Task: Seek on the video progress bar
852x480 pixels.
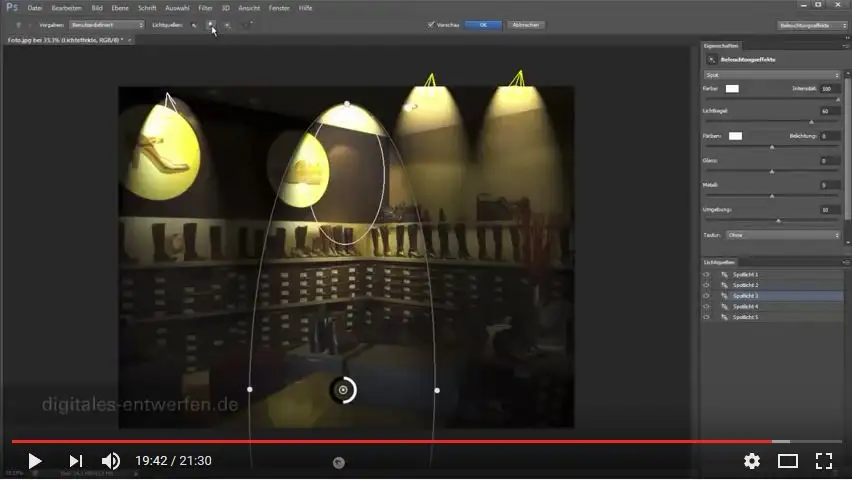Action: (427, 441)
